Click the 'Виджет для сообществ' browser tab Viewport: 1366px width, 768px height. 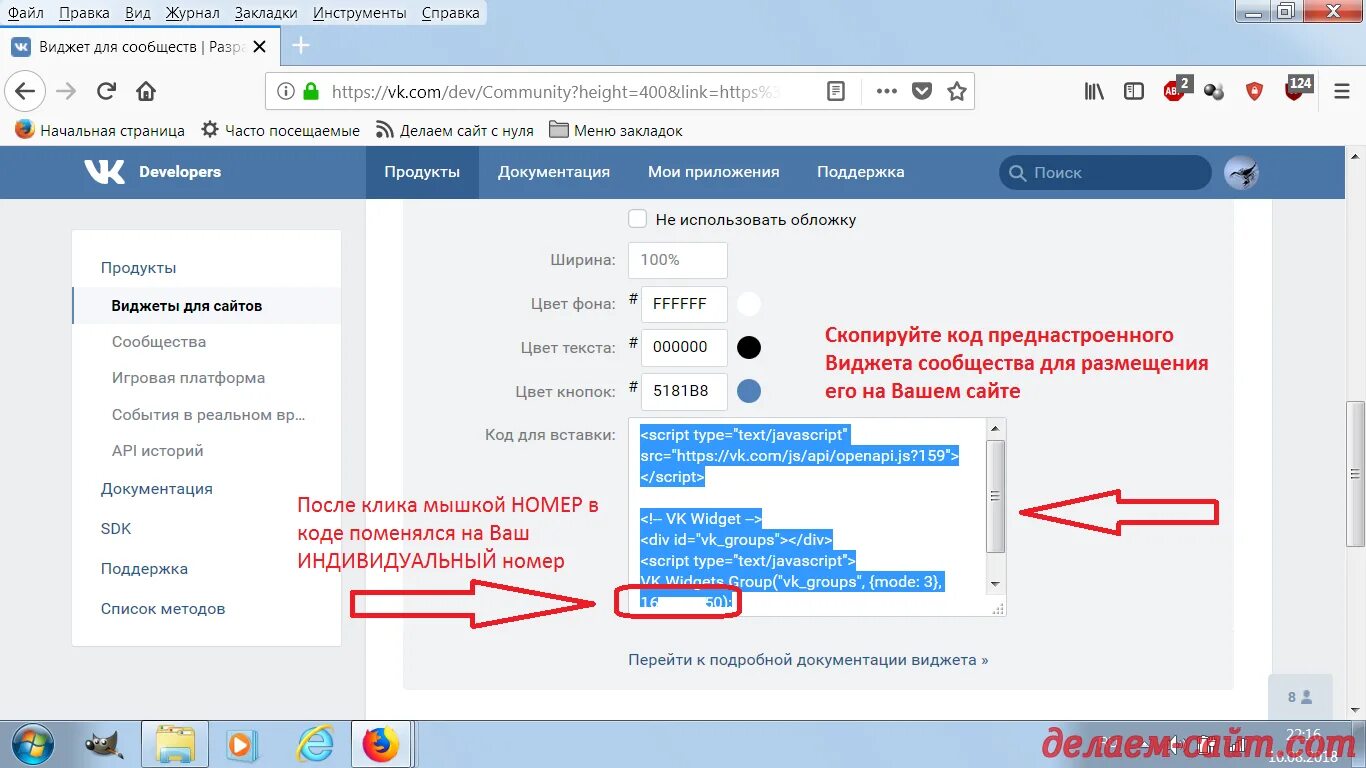139,46
